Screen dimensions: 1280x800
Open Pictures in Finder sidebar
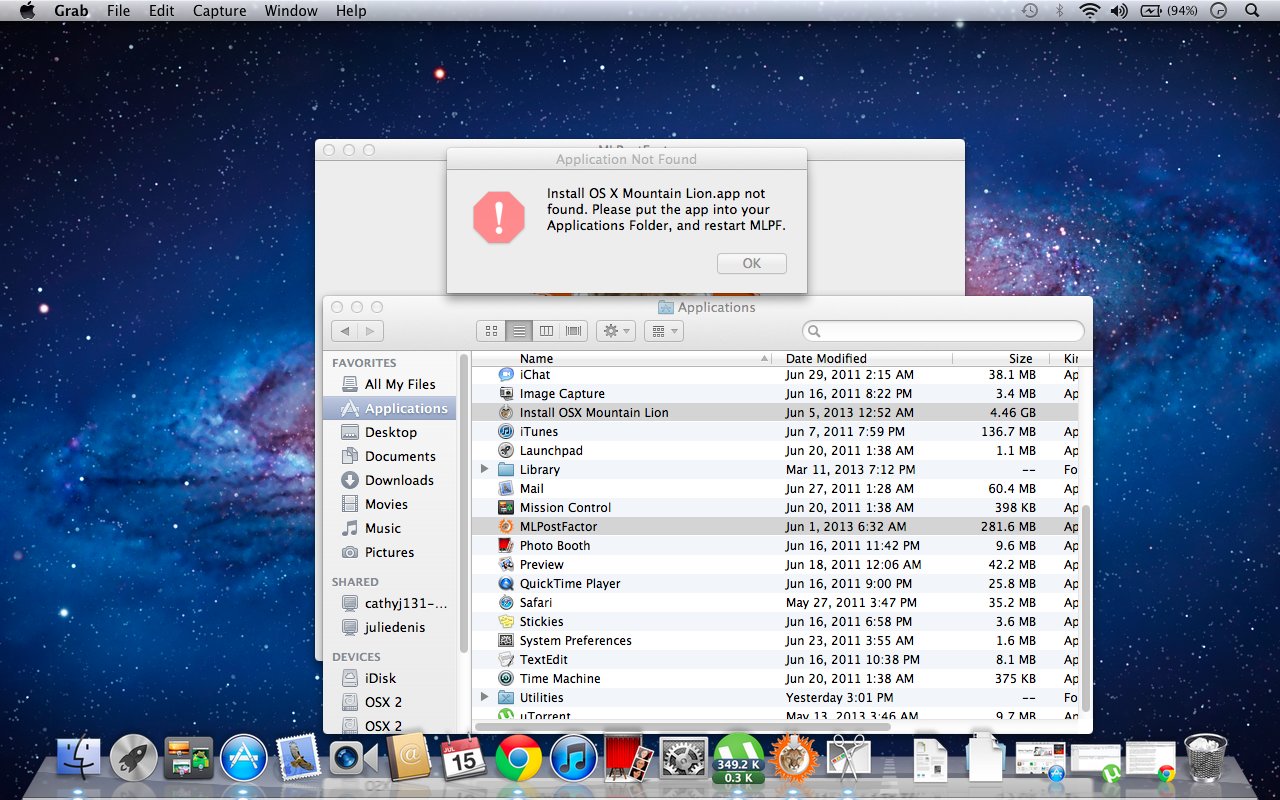tap(389, 552)
